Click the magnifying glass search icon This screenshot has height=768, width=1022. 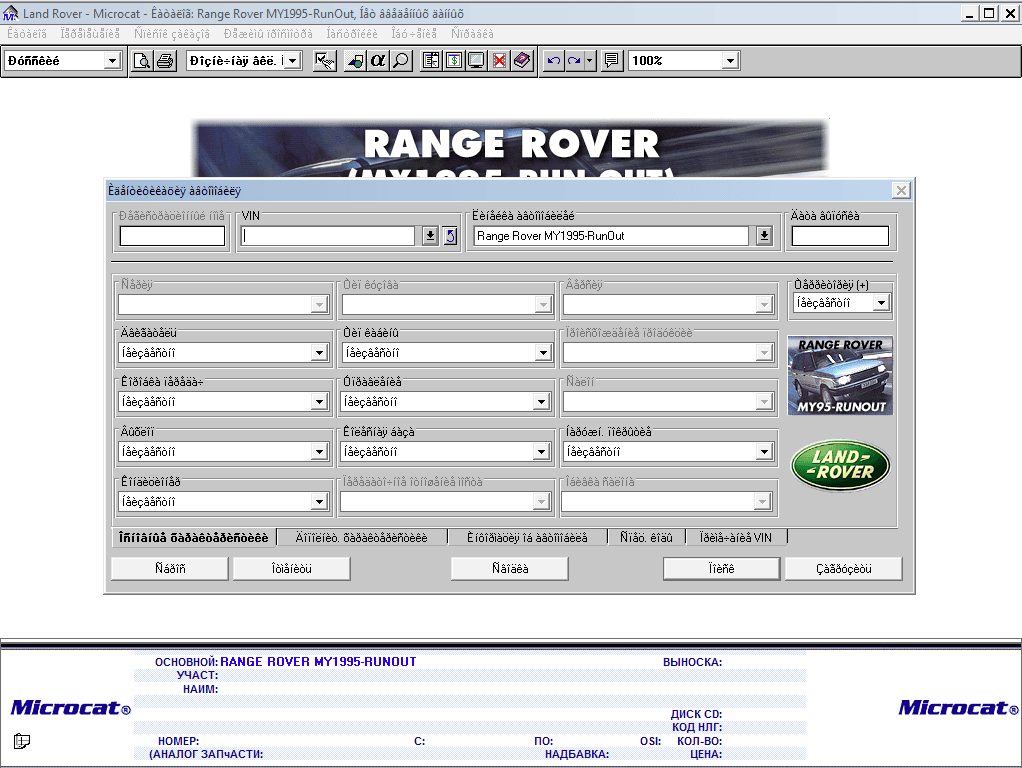click(x=401, y=61)
